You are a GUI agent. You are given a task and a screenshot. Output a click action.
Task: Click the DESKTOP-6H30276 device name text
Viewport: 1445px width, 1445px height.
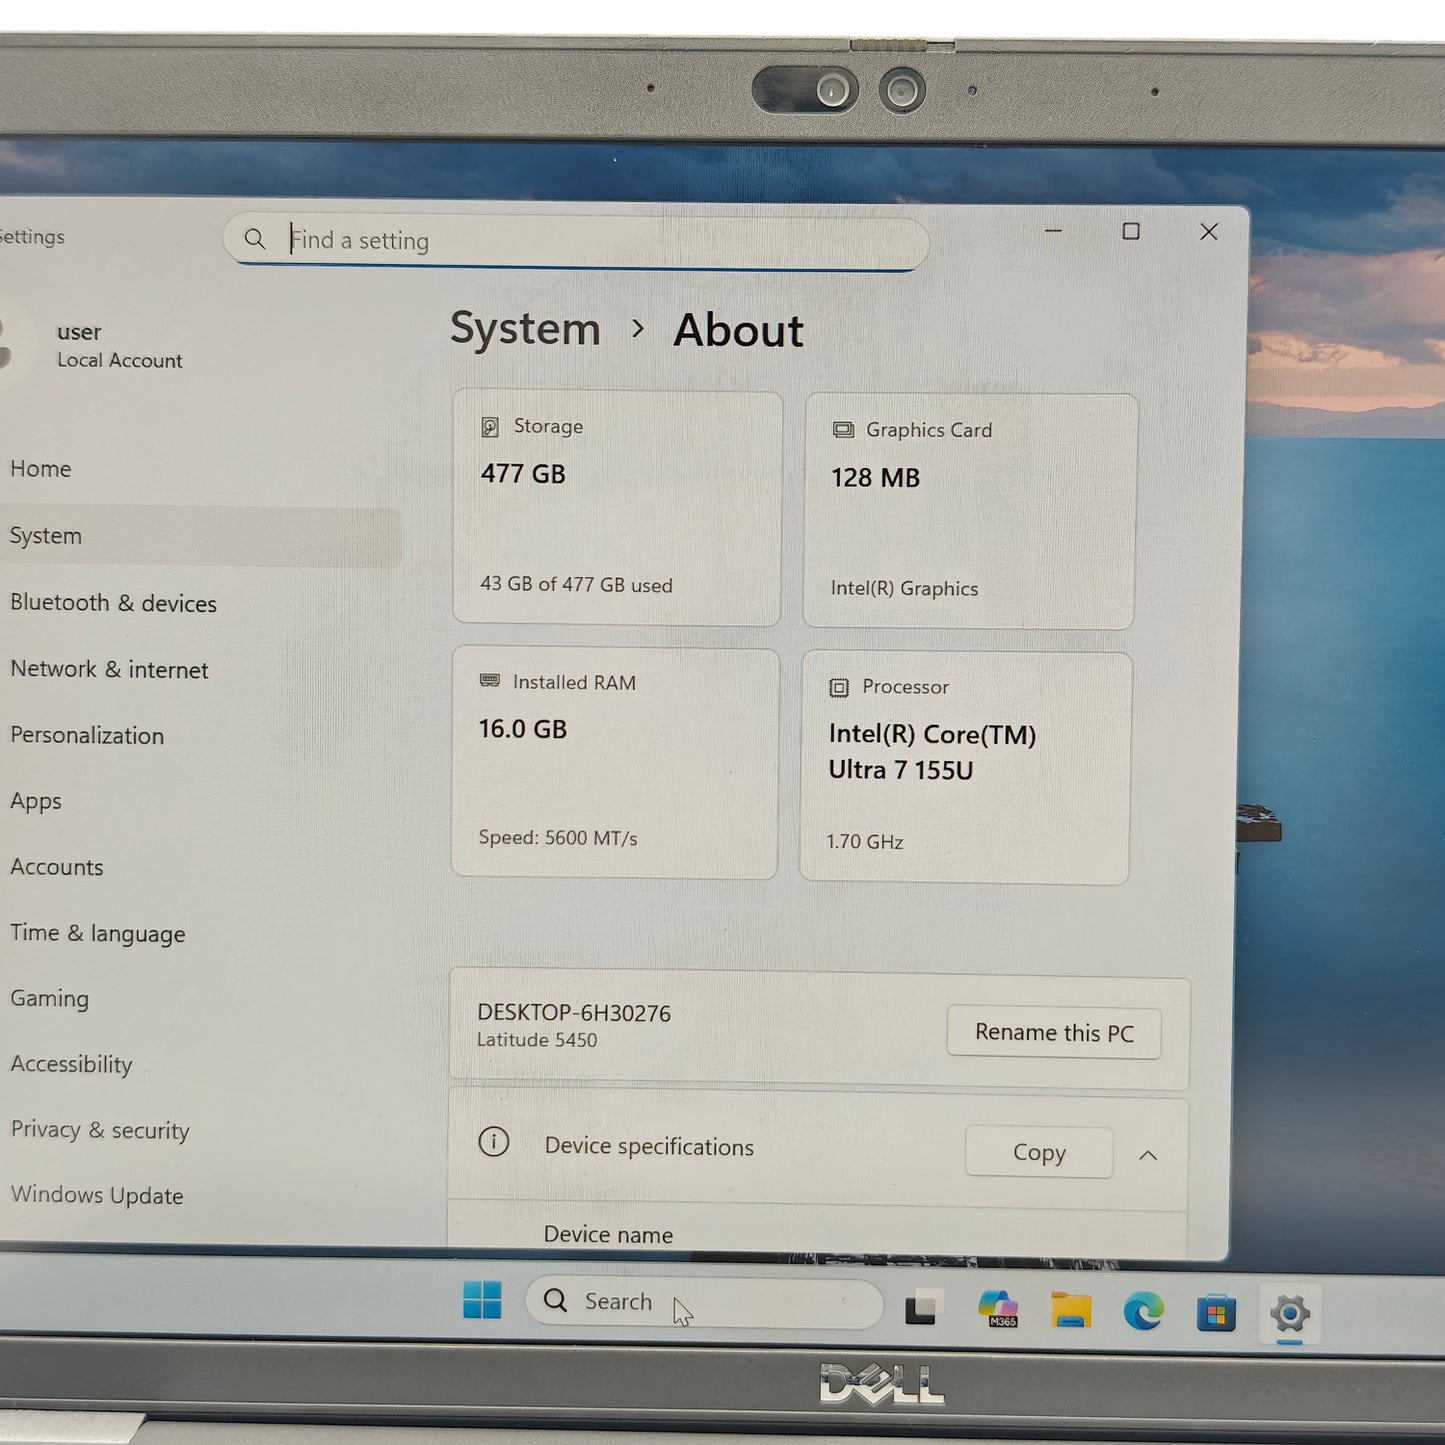tap(574, 1013)
